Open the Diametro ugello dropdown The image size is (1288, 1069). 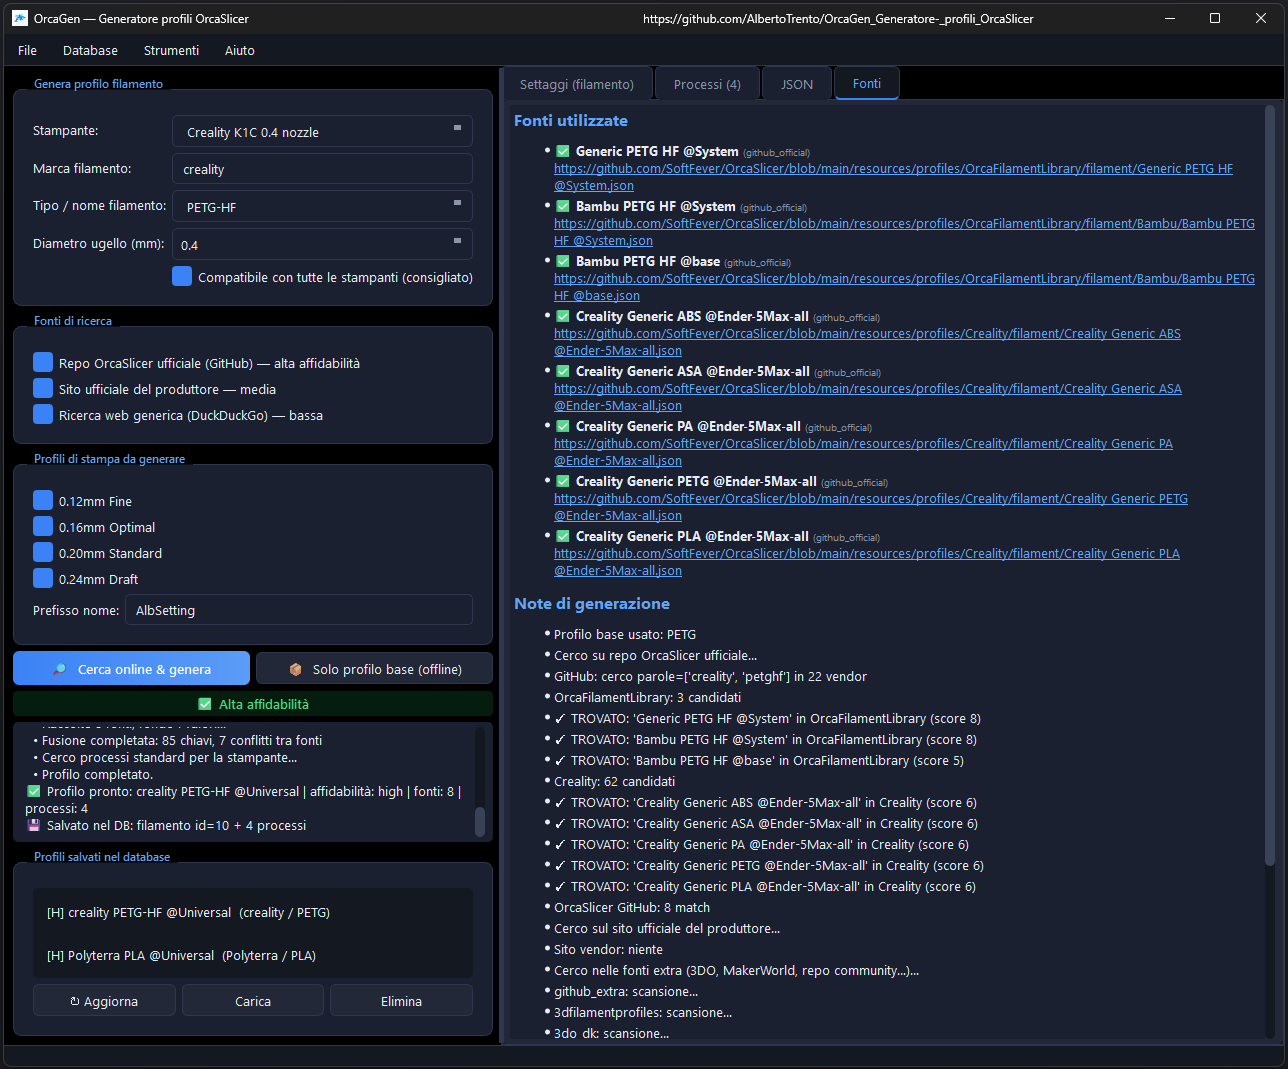322,244
